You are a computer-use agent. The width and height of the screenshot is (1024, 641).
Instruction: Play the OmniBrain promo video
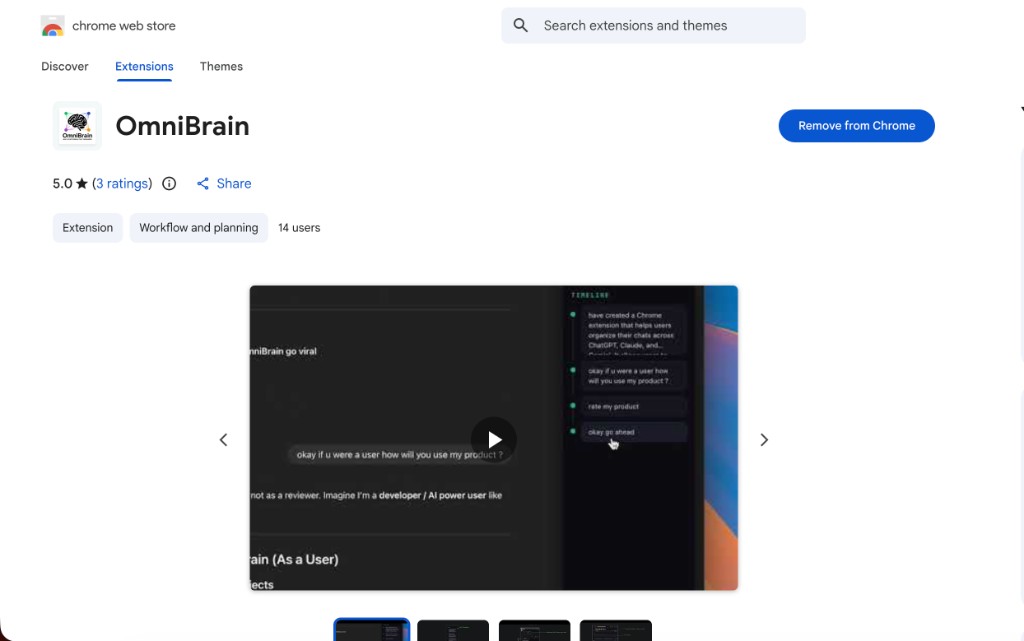tap(494, 439)
